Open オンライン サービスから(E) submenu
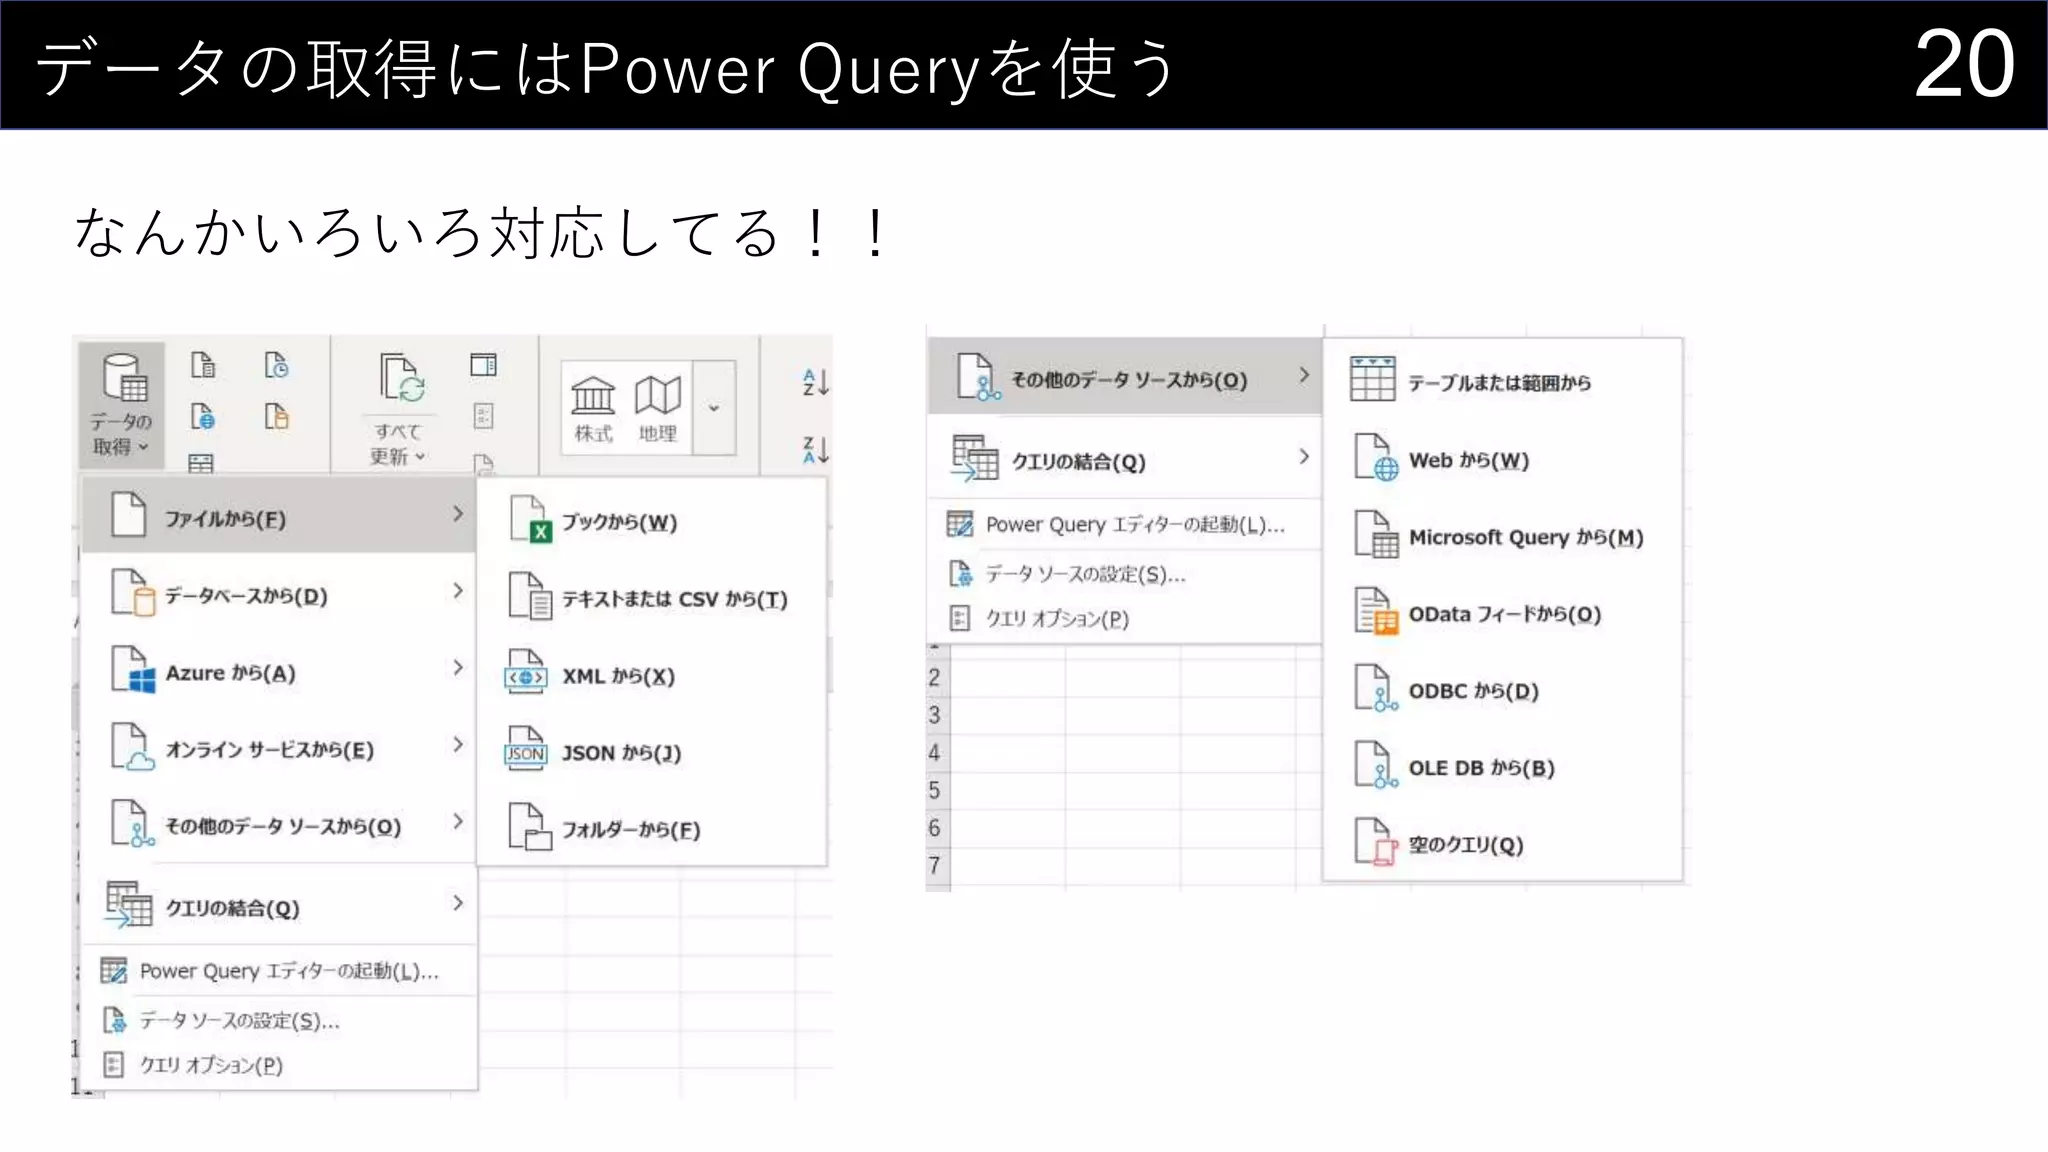This screenshot has height=1152, width=2048. [x=279, y=748]
